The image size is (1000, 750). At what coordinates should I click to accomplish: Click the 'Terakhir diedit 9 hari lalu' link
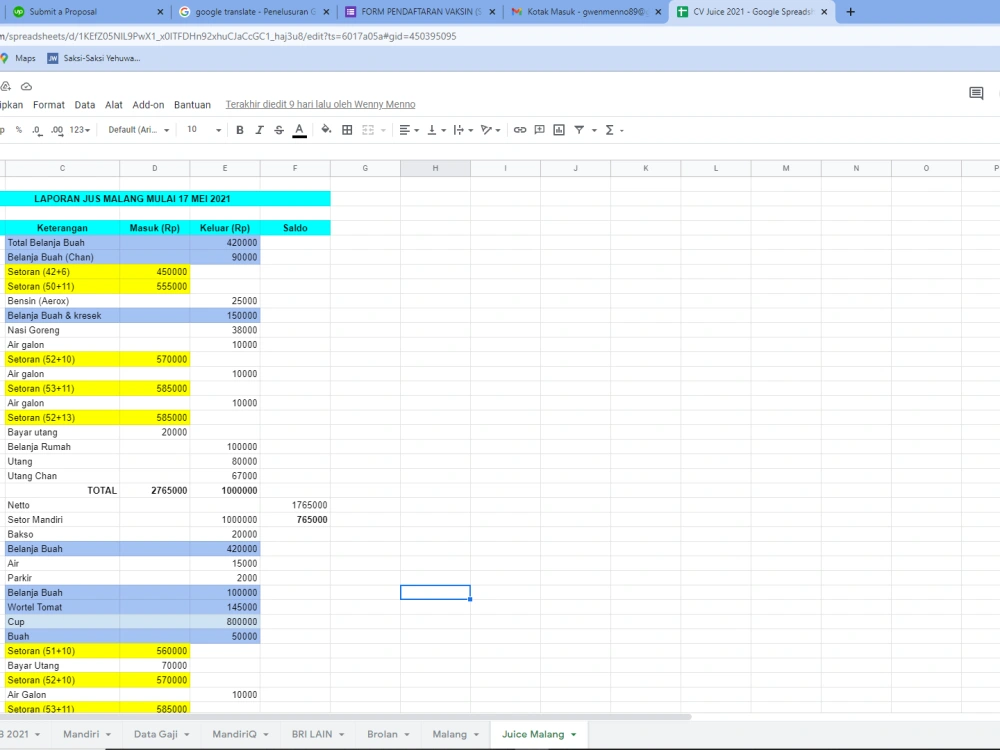[x=320, y=104]
